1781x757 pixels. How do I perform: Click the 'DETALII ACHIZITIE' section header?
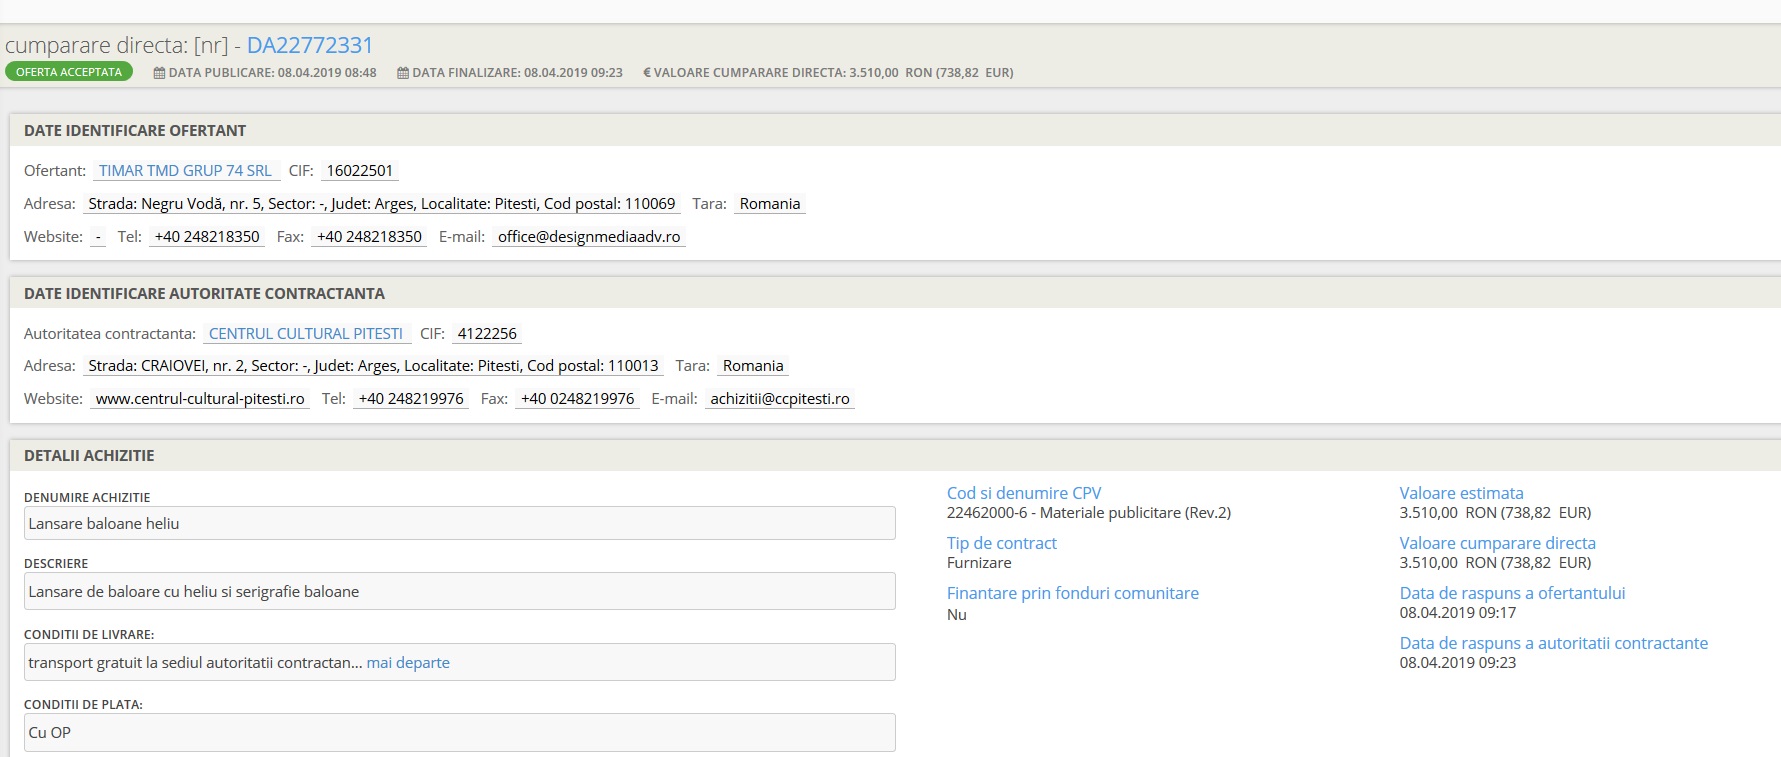89,456
